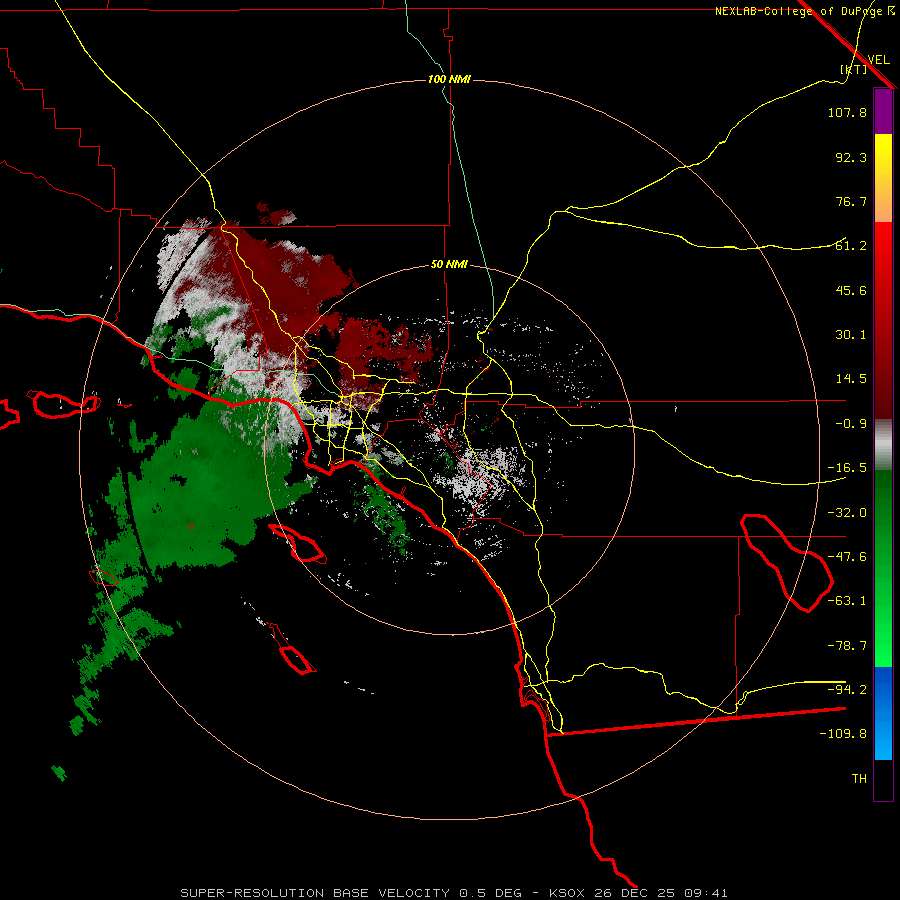
Task: Click the TH threshold label
Action: coord(859,779)
